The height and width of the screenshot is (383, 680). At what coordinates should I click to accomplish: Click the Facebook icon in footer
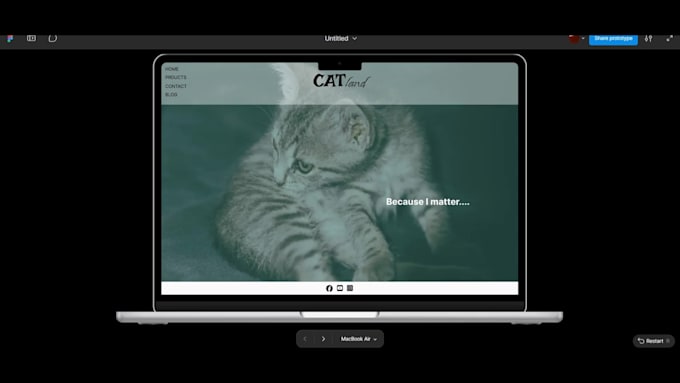(329, 288)
